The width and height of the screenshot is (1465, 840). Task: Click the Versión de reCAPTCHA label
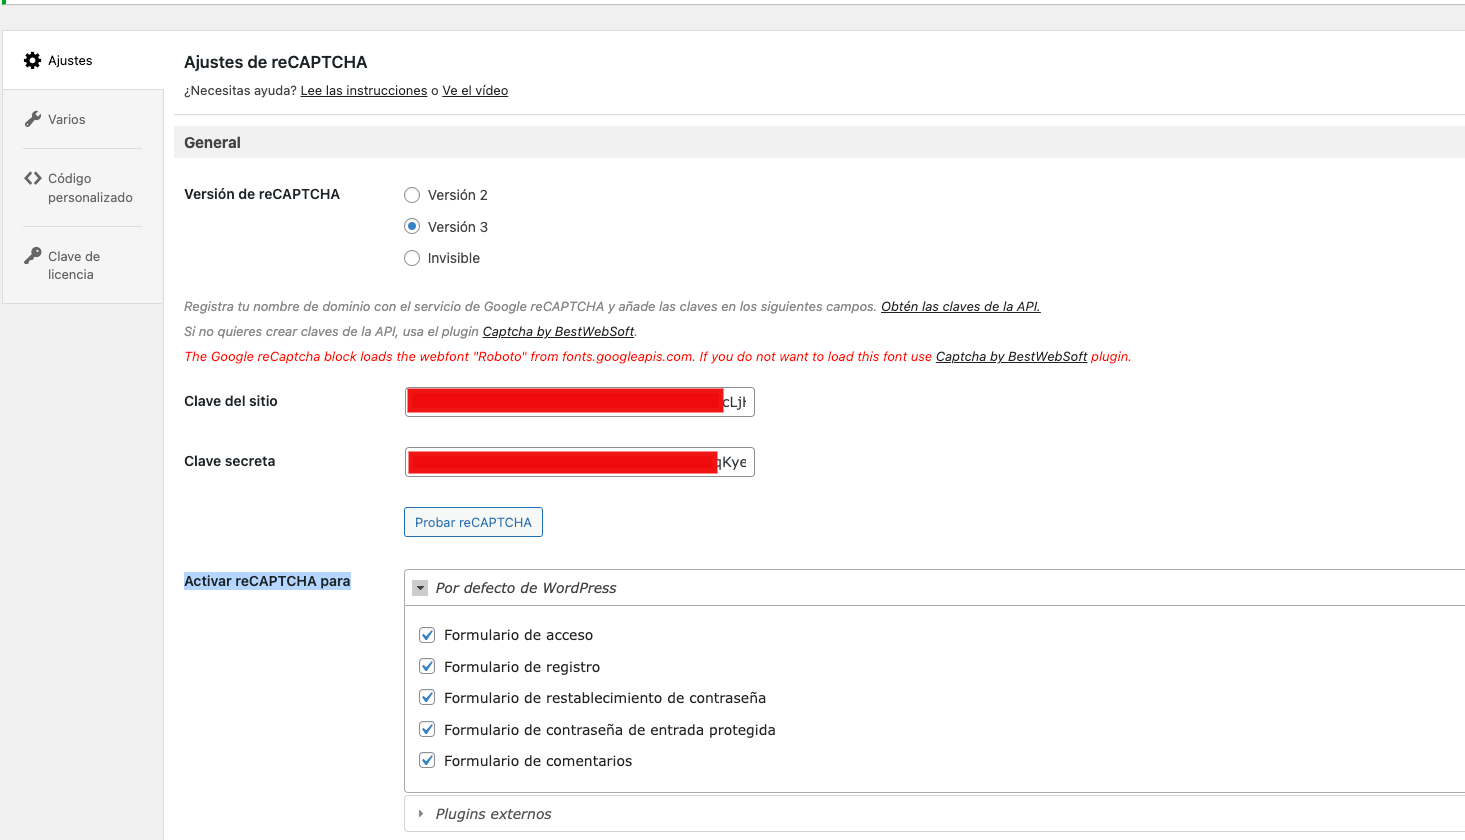[x=262, y=194]
